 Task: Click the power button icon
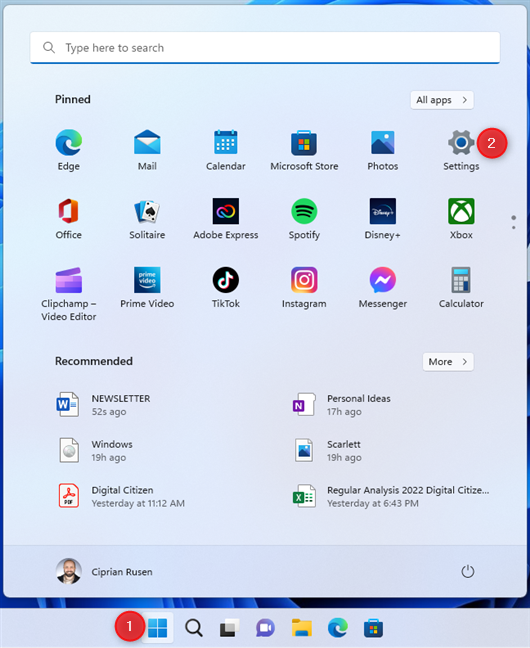(x=468, y=572)
